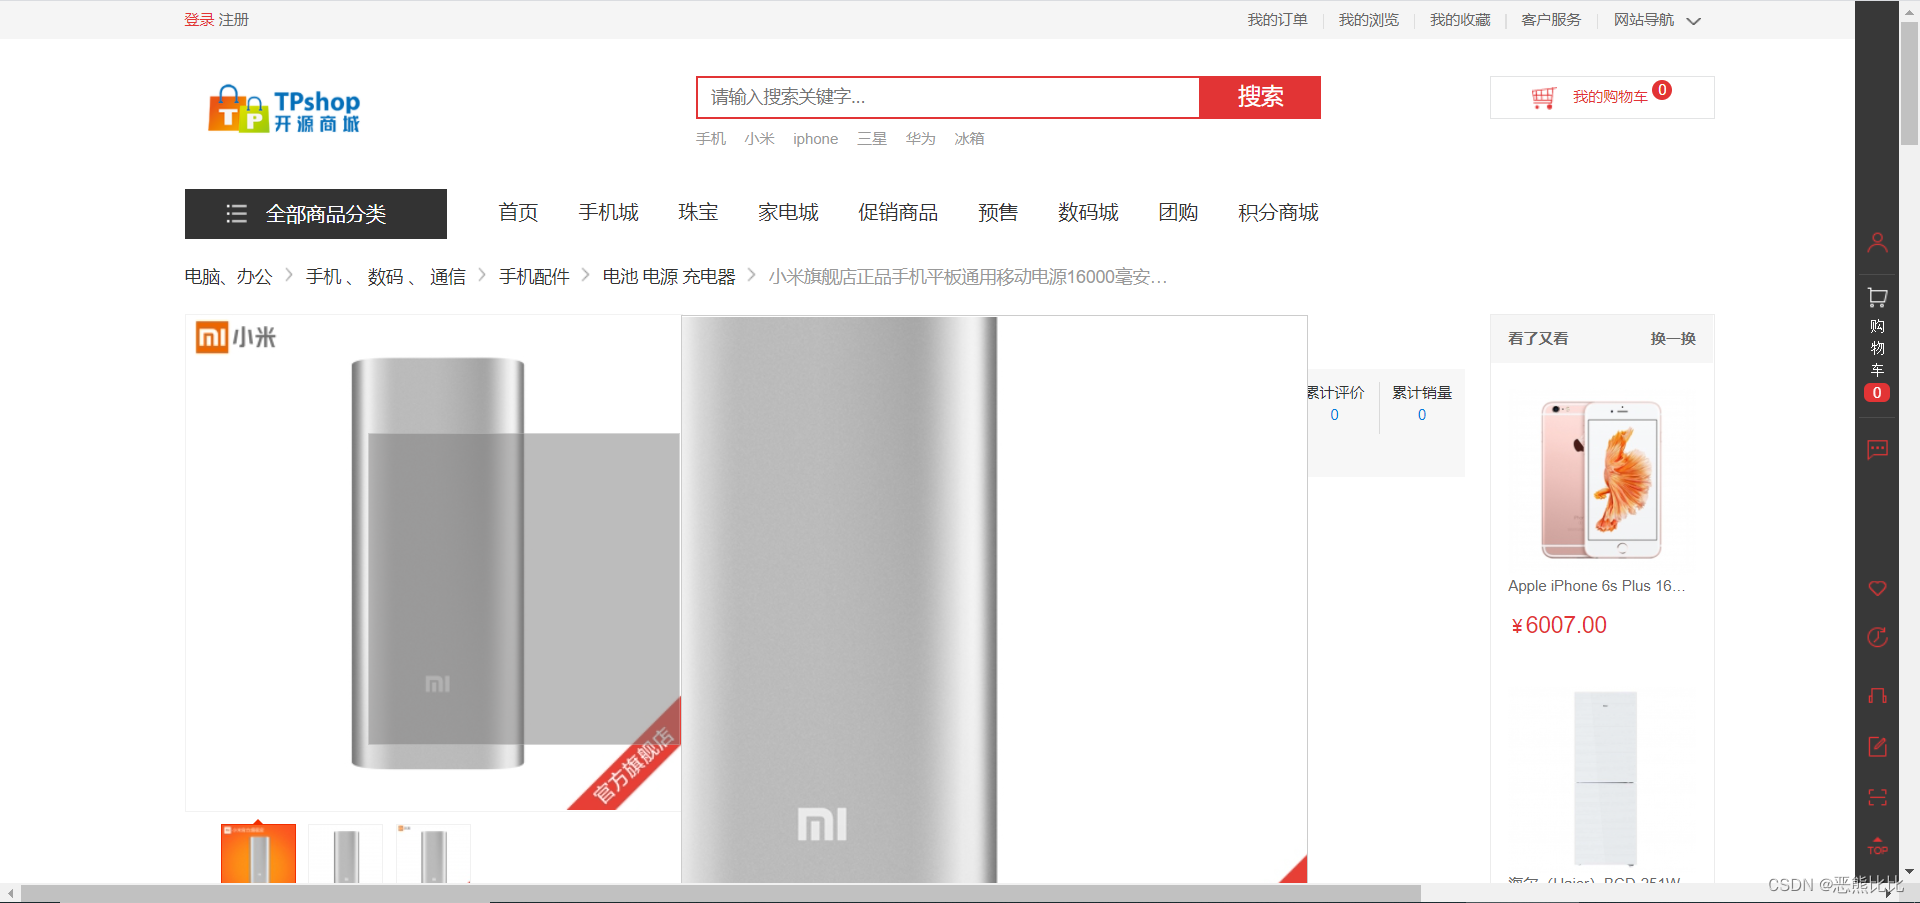The image size is (1920, 903).
Task: Click hot keyword 三星
Action: point(872,139)
